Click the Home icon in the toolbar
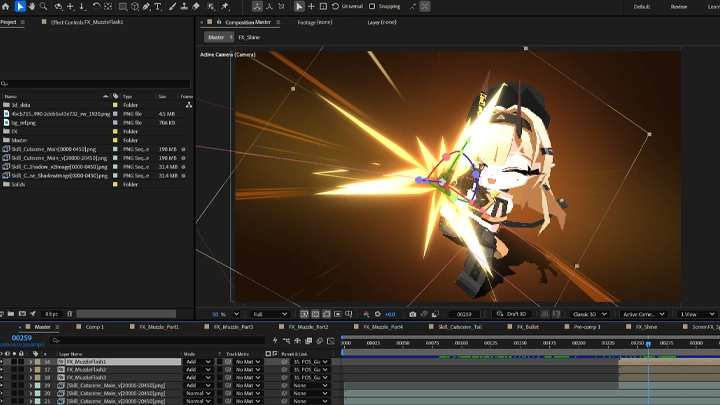The image size is (720, 405). (6, 6)
